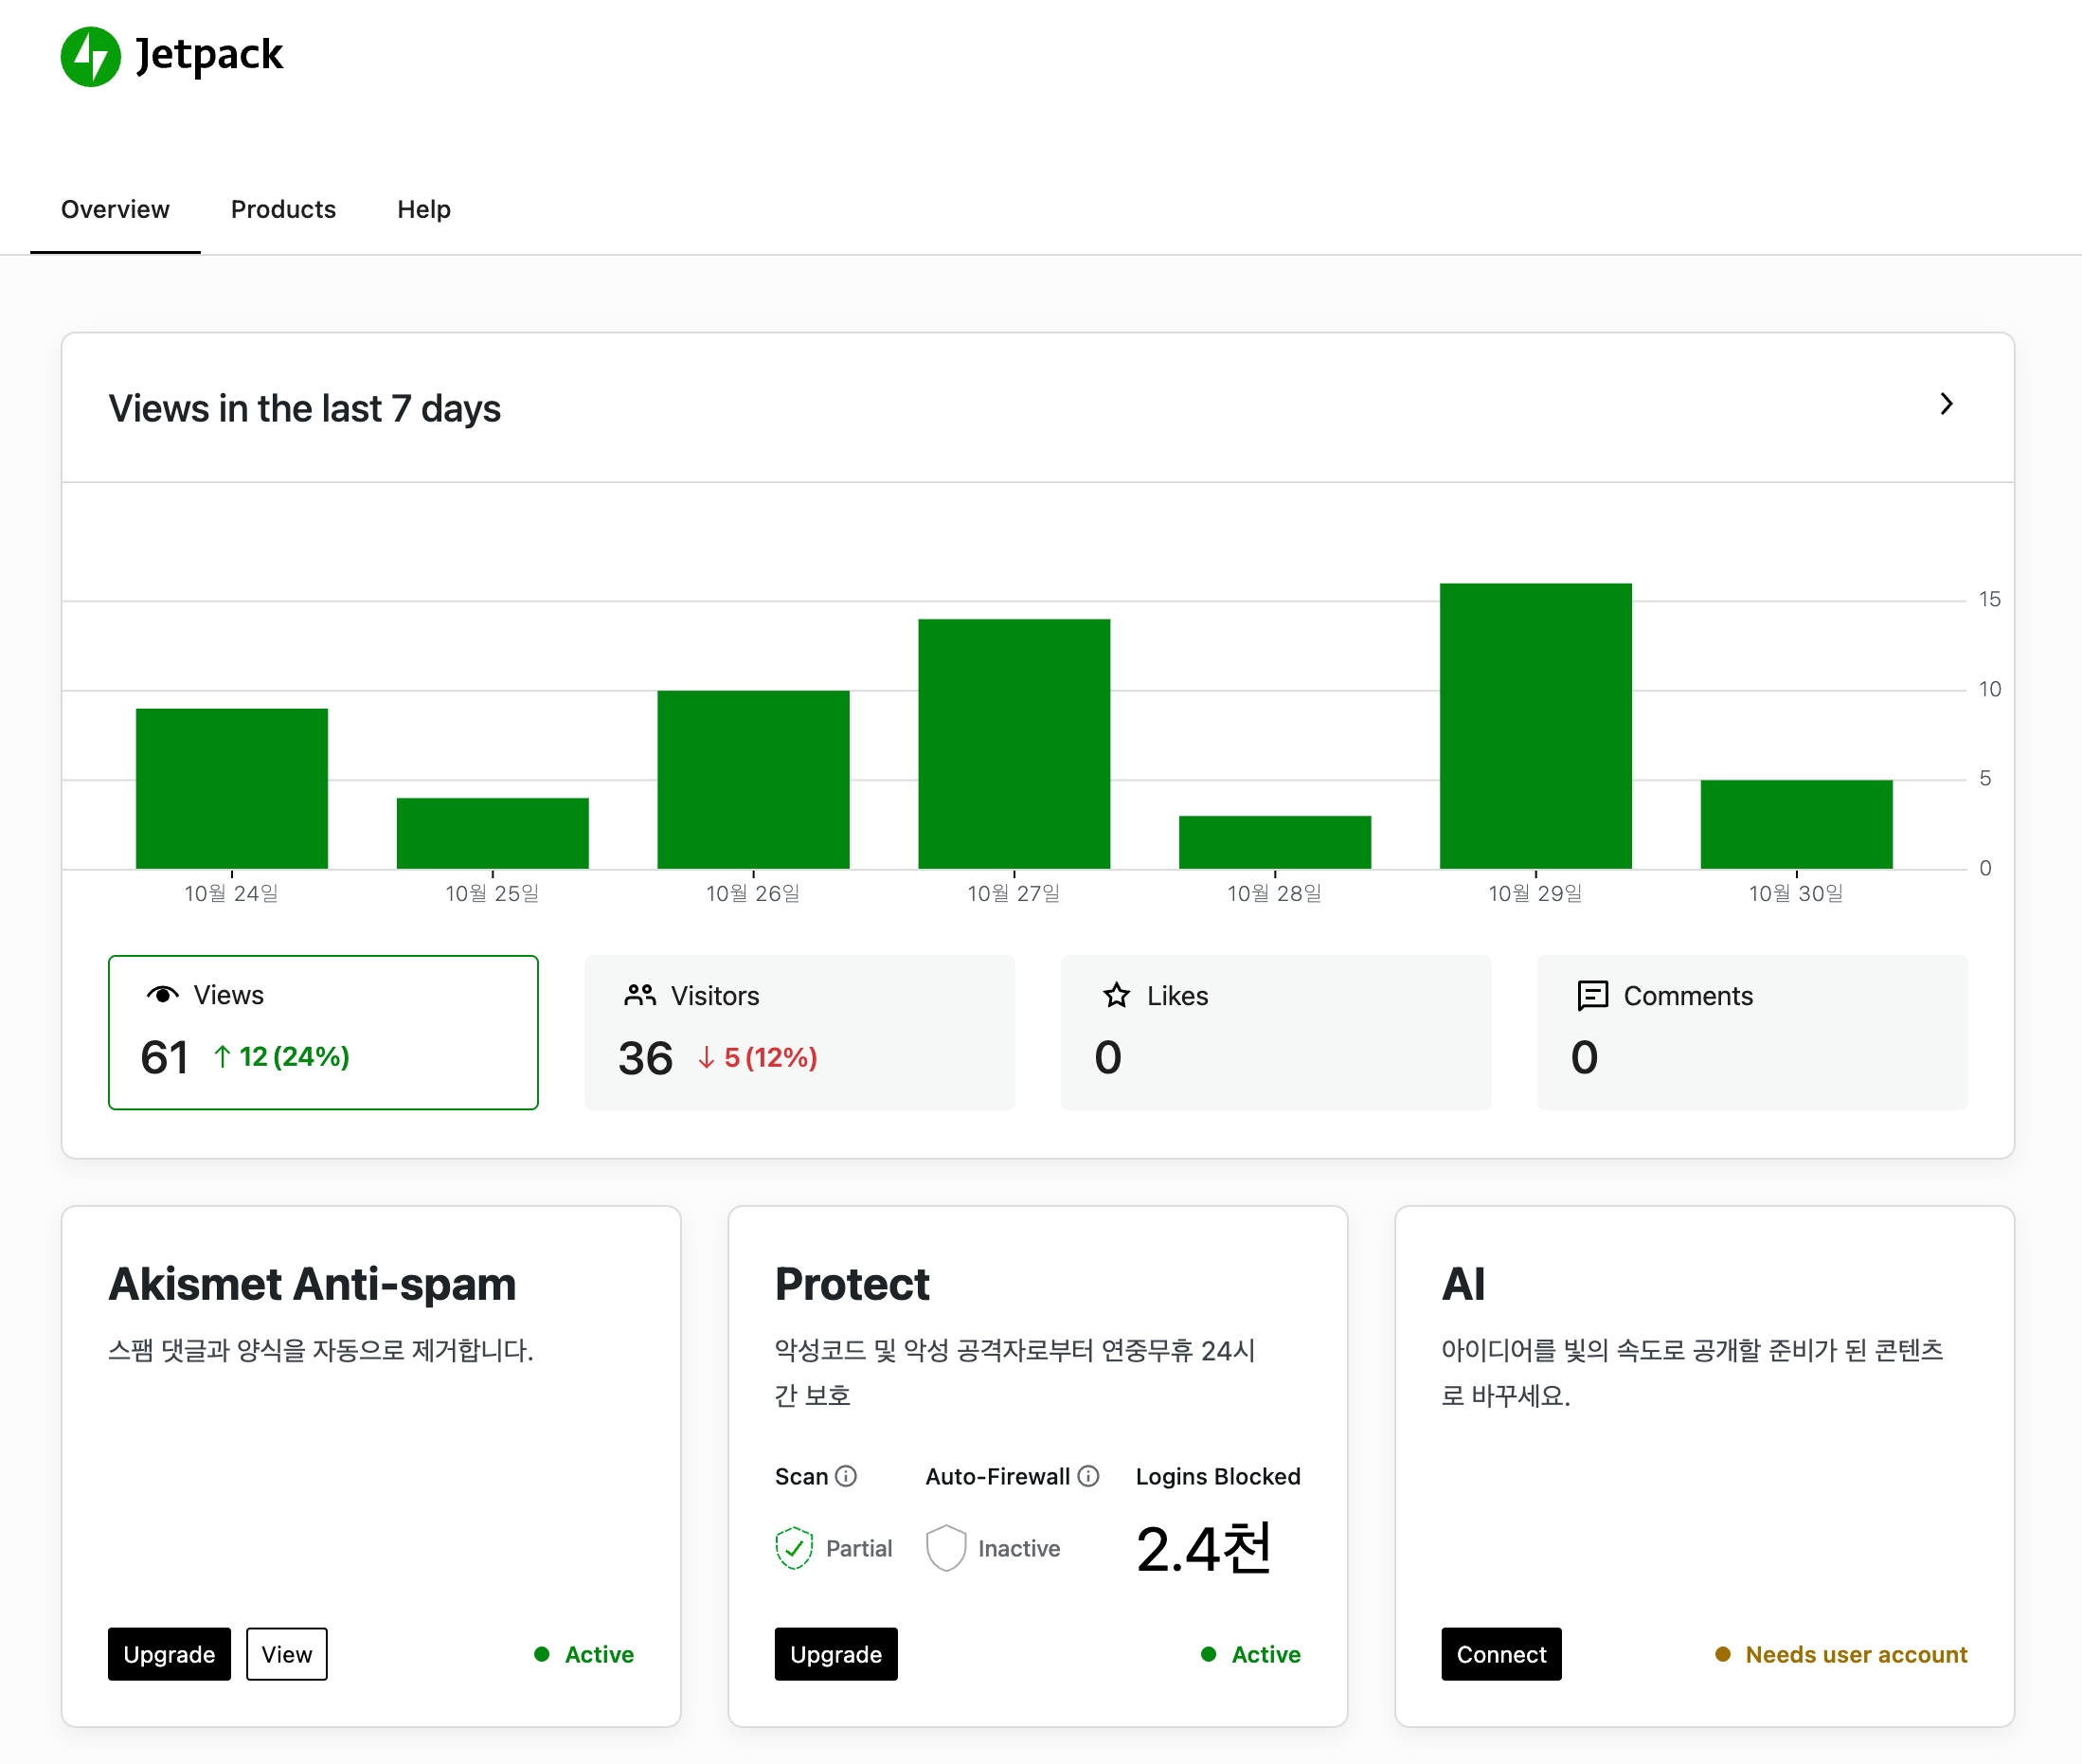The height and width of the screenshot is (1764, 2082).
Task: Click Upgrade button in Akismet card
Action: pos(169,1654)
